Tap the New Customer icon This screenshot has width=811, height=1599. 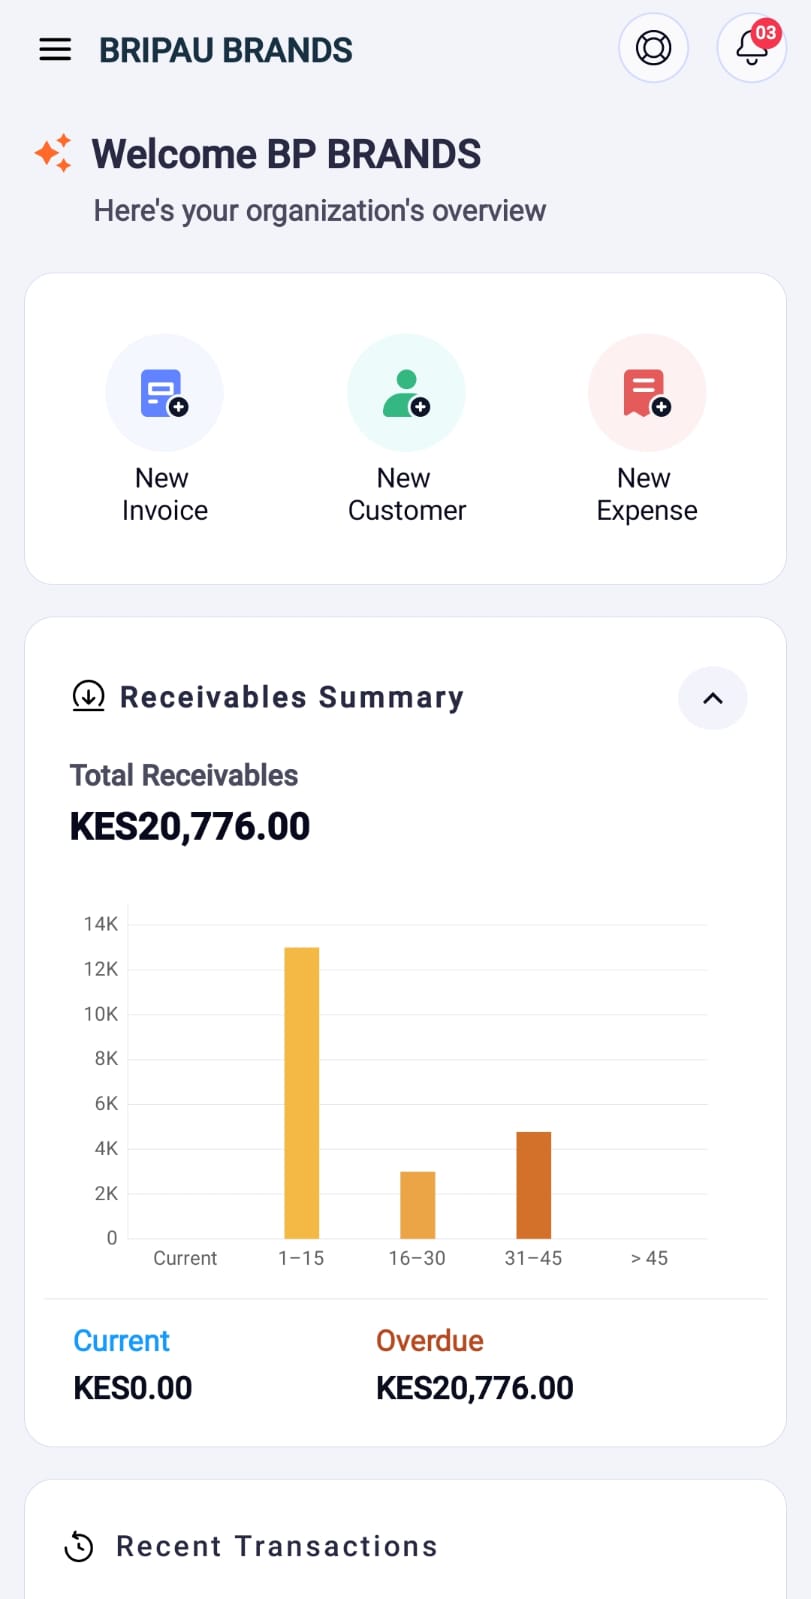[406, 393]
